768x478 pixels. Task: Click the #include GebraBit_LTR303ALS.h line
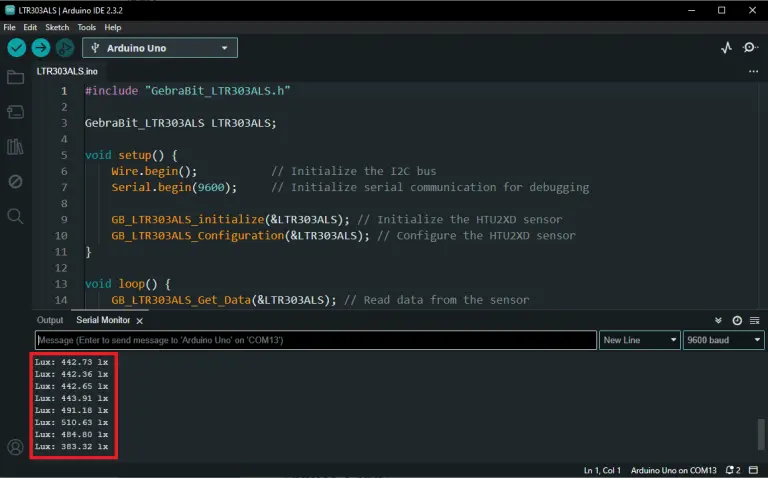click(188, 91)
